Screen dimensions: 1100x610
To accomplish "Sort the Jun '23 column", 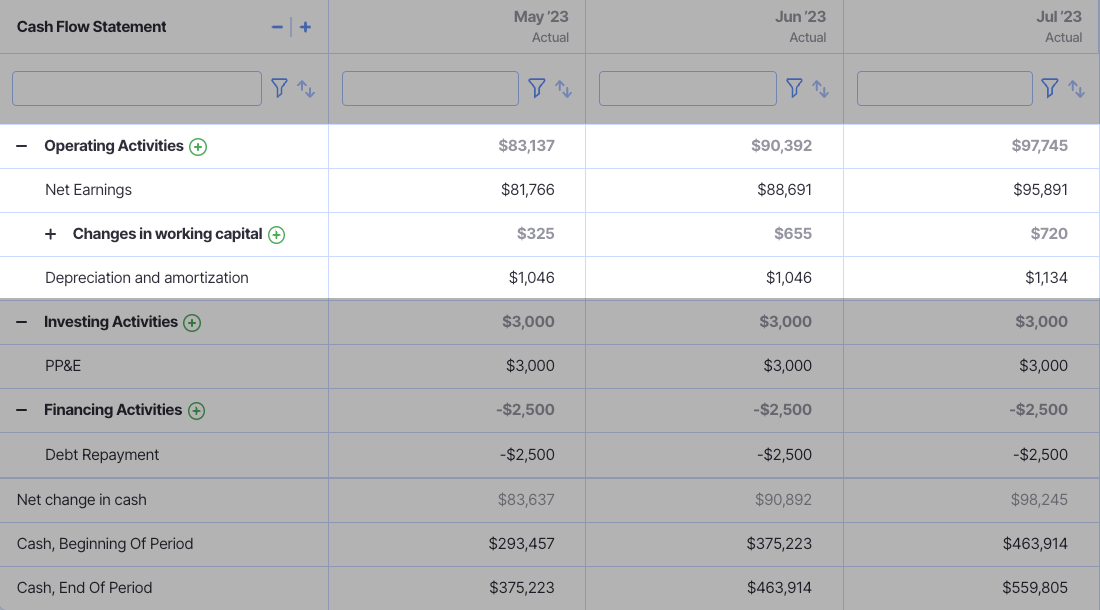I will pyautogui.click(x=821, y=89).
